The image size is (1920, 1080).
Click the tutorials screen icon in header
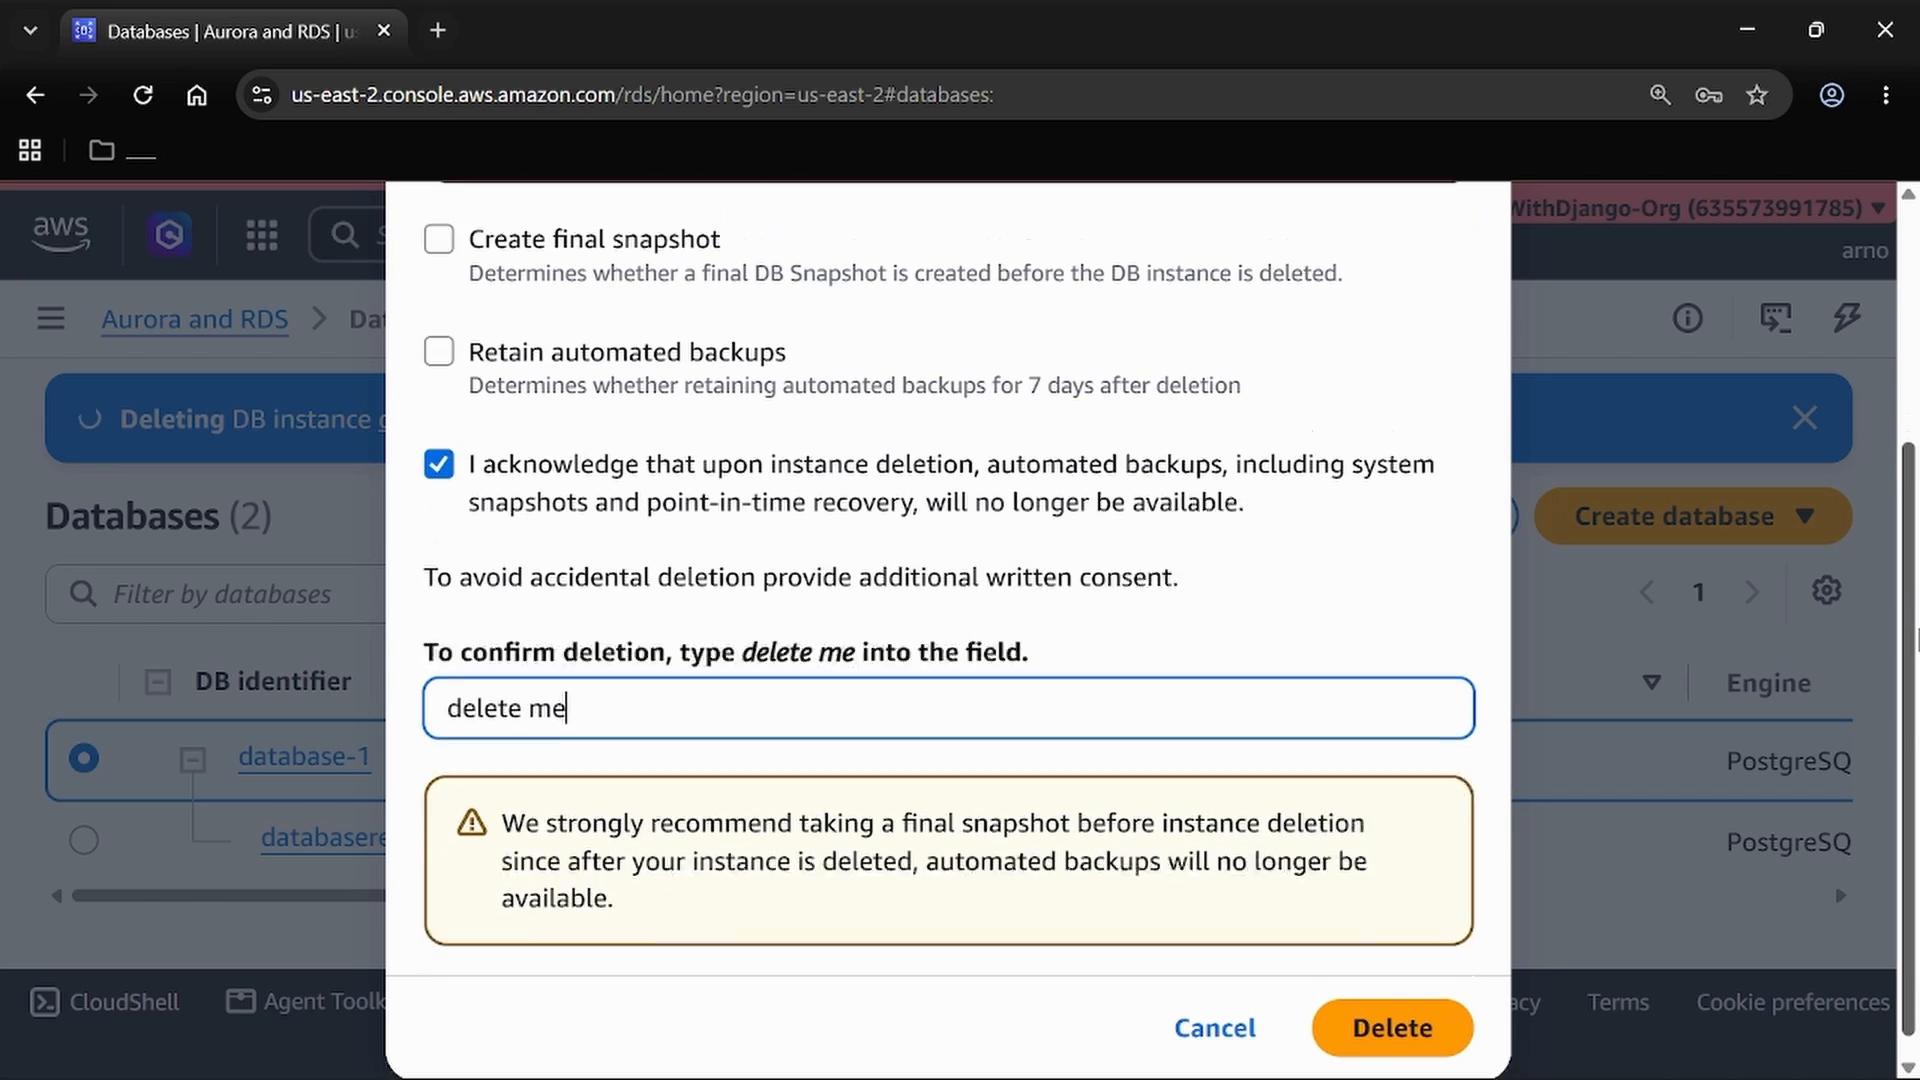click(x=1776, y=318)
